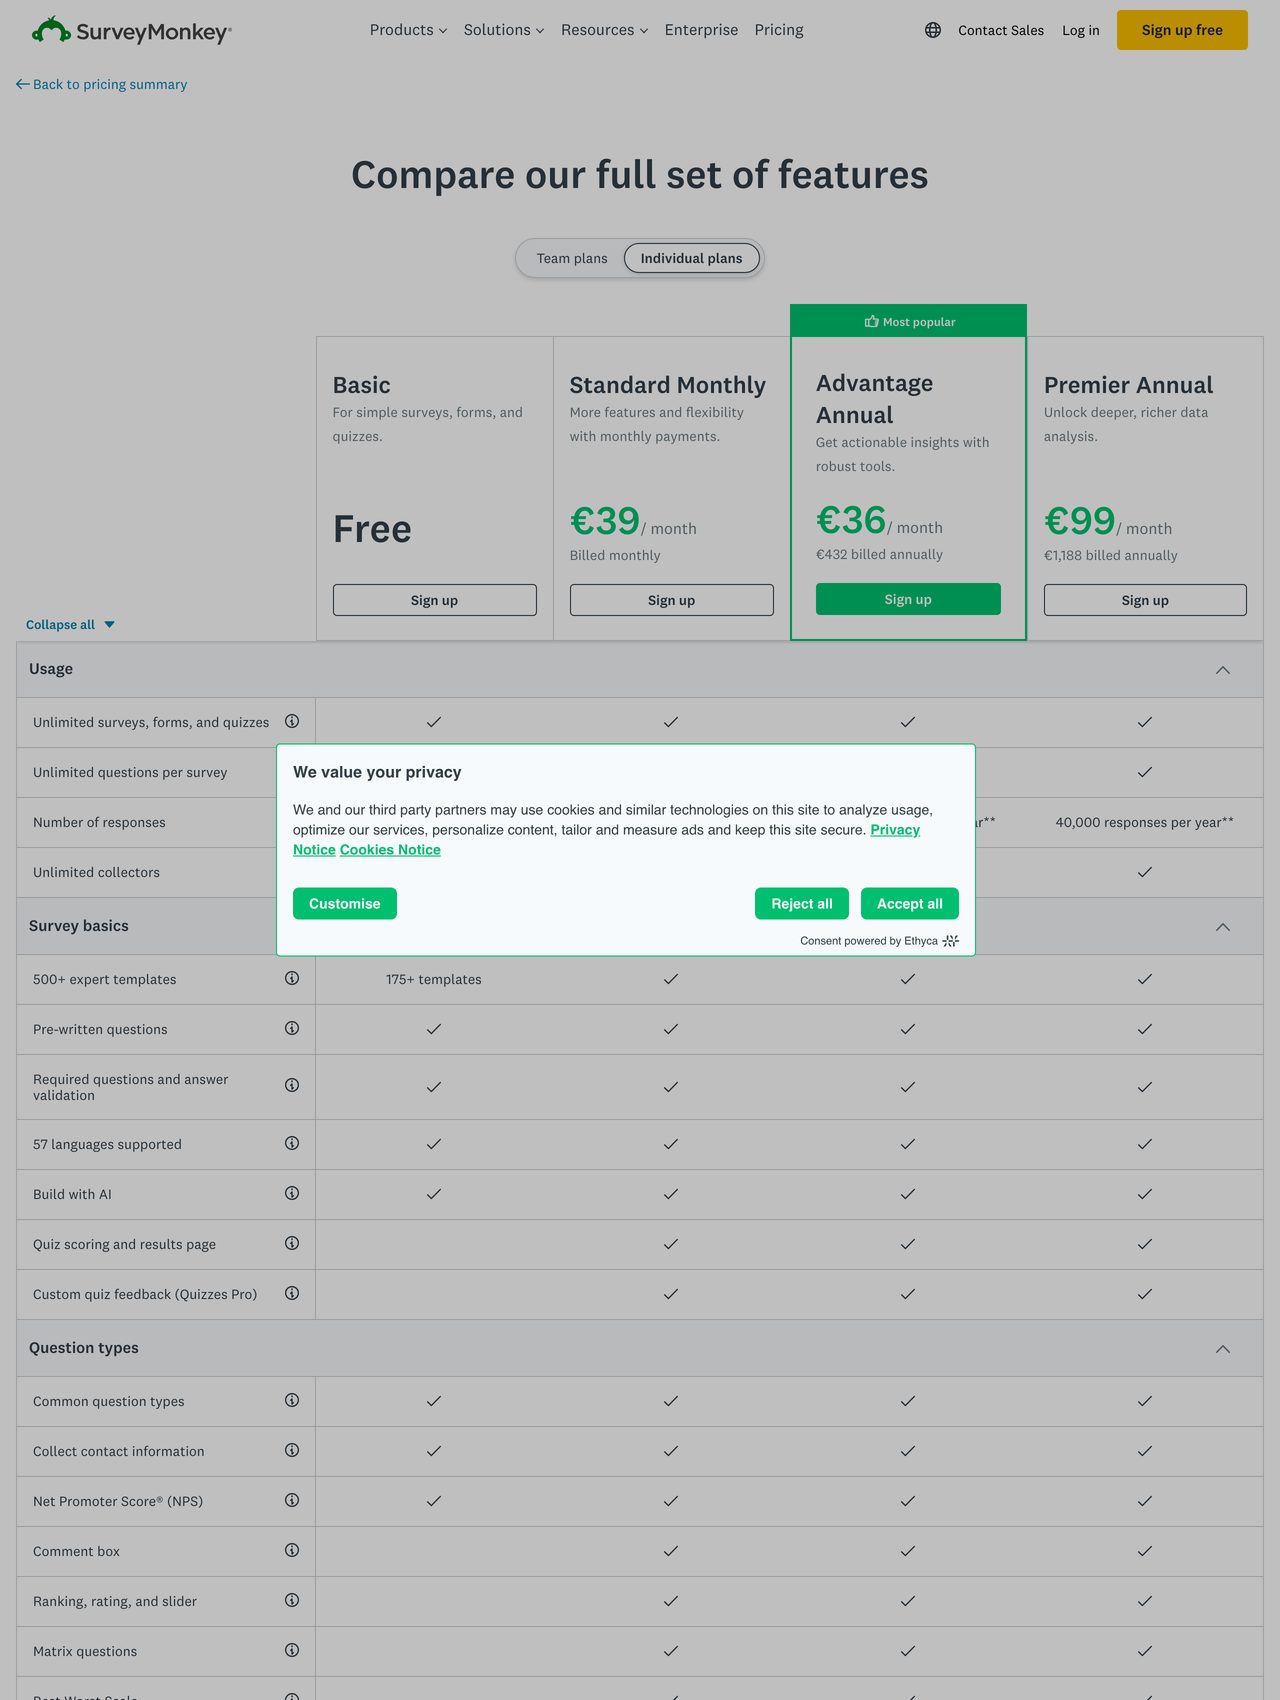The width and height of the screenshot is (1280, 1700).
Task: Click the Most popular thumbs-up badge
Action: [x=909, y=322]
